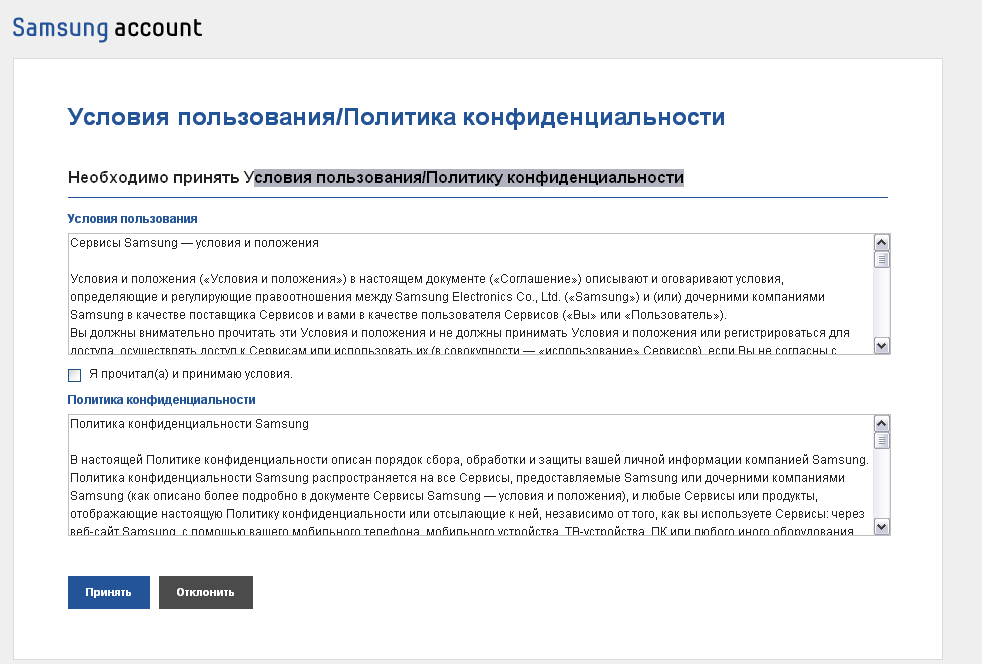Check 'Я прочитал(а) и принимаю условия' checkbox
983x664 pixels.
75,375
